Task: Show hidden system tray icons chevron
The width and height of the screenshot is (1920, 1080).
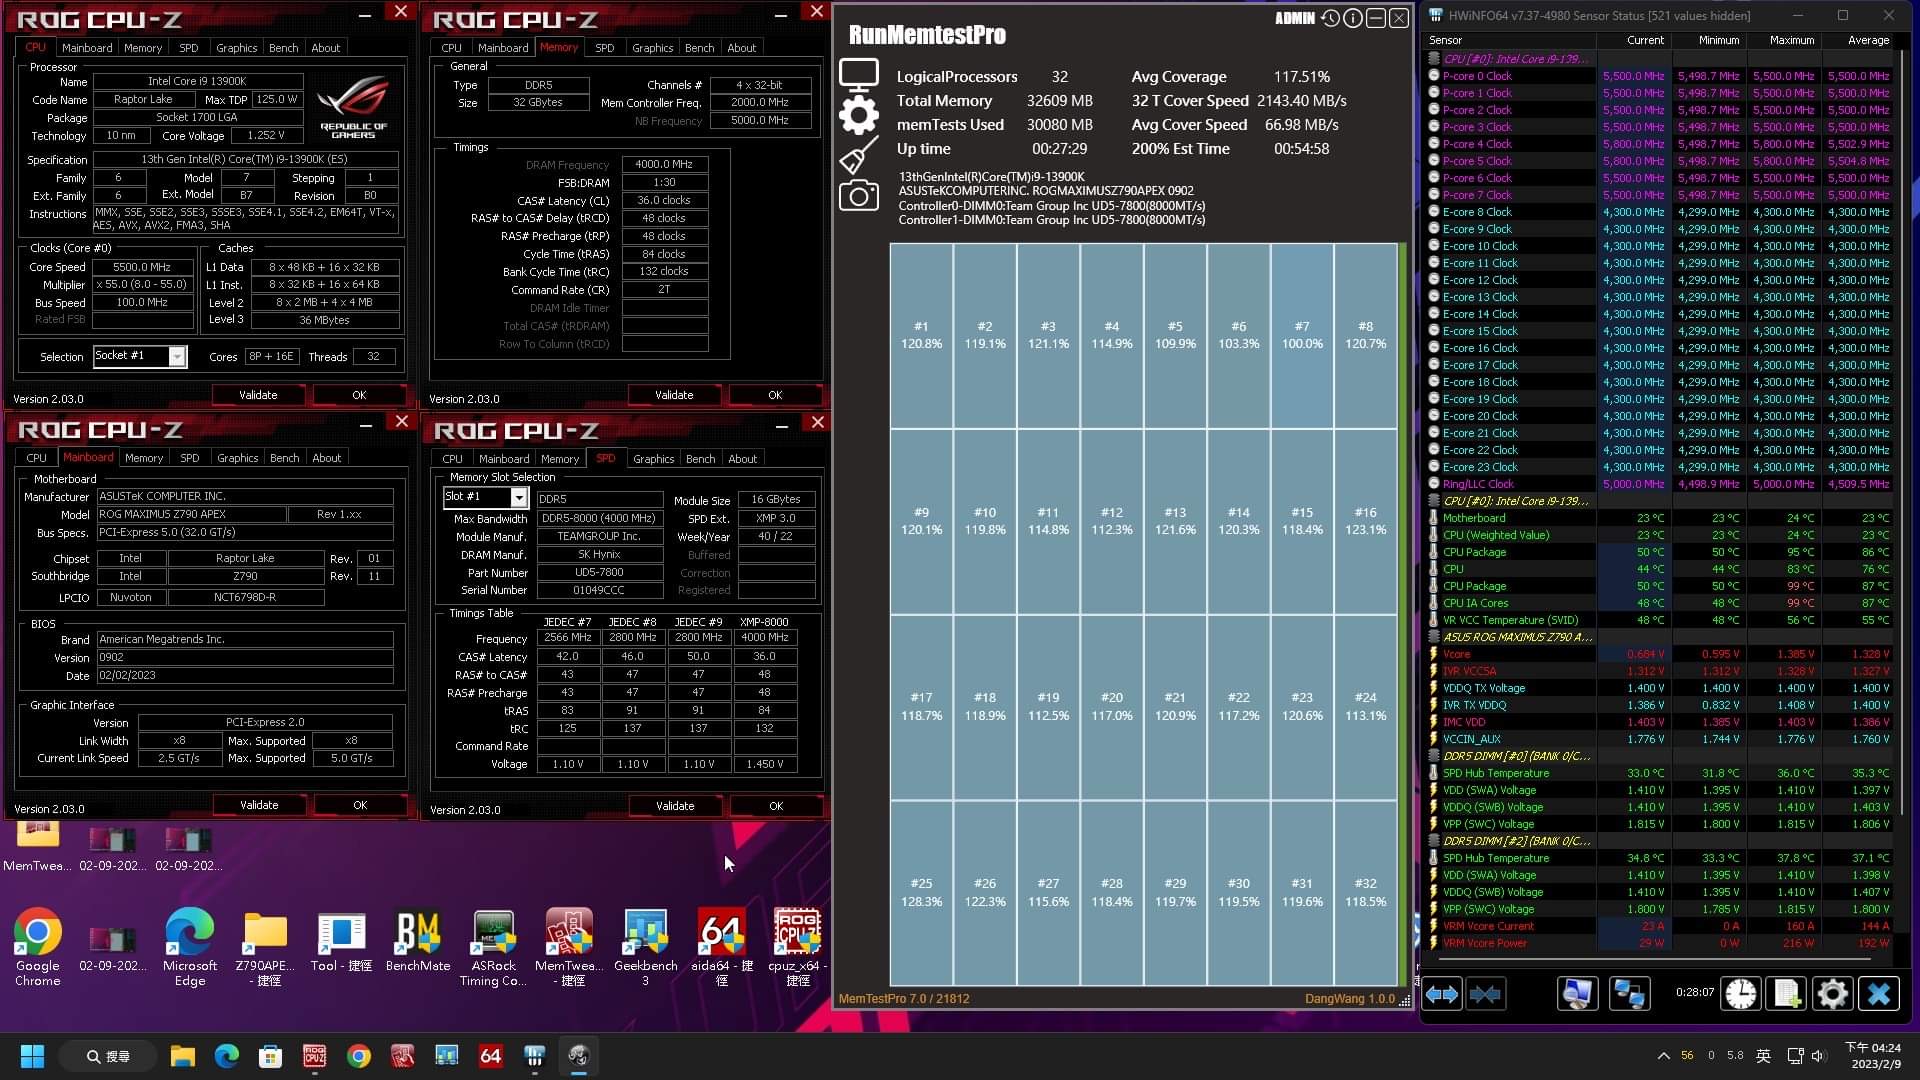Action: pos(1663,1056)
